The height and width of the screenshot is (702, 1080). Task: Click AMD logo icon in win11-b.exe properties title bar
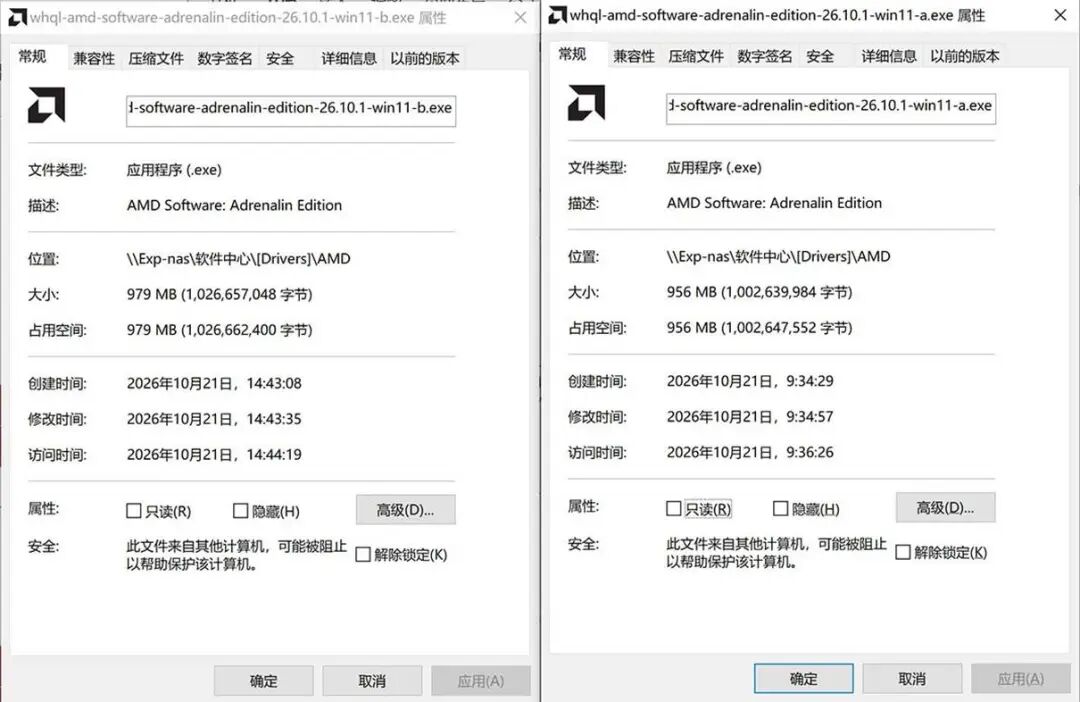(18, 17)
